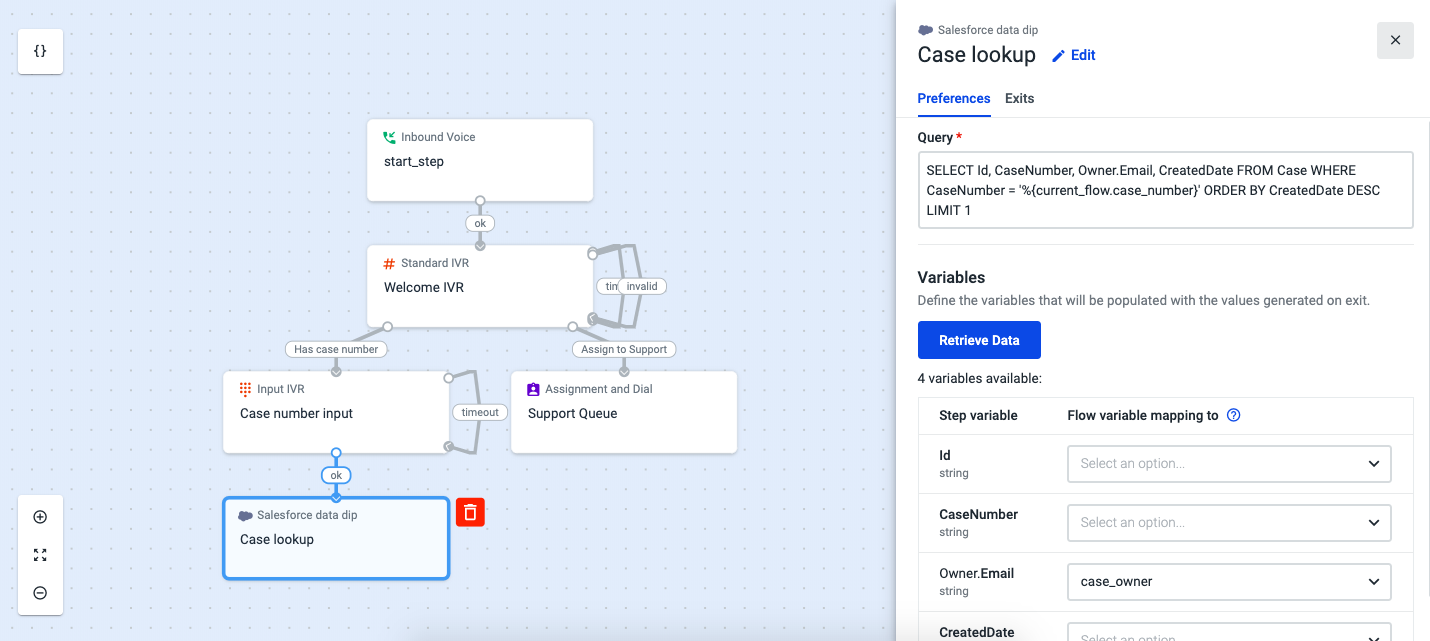Screen dimensions: 1430x641
Task: Switch to the Preferences tab
Action: 954,98
